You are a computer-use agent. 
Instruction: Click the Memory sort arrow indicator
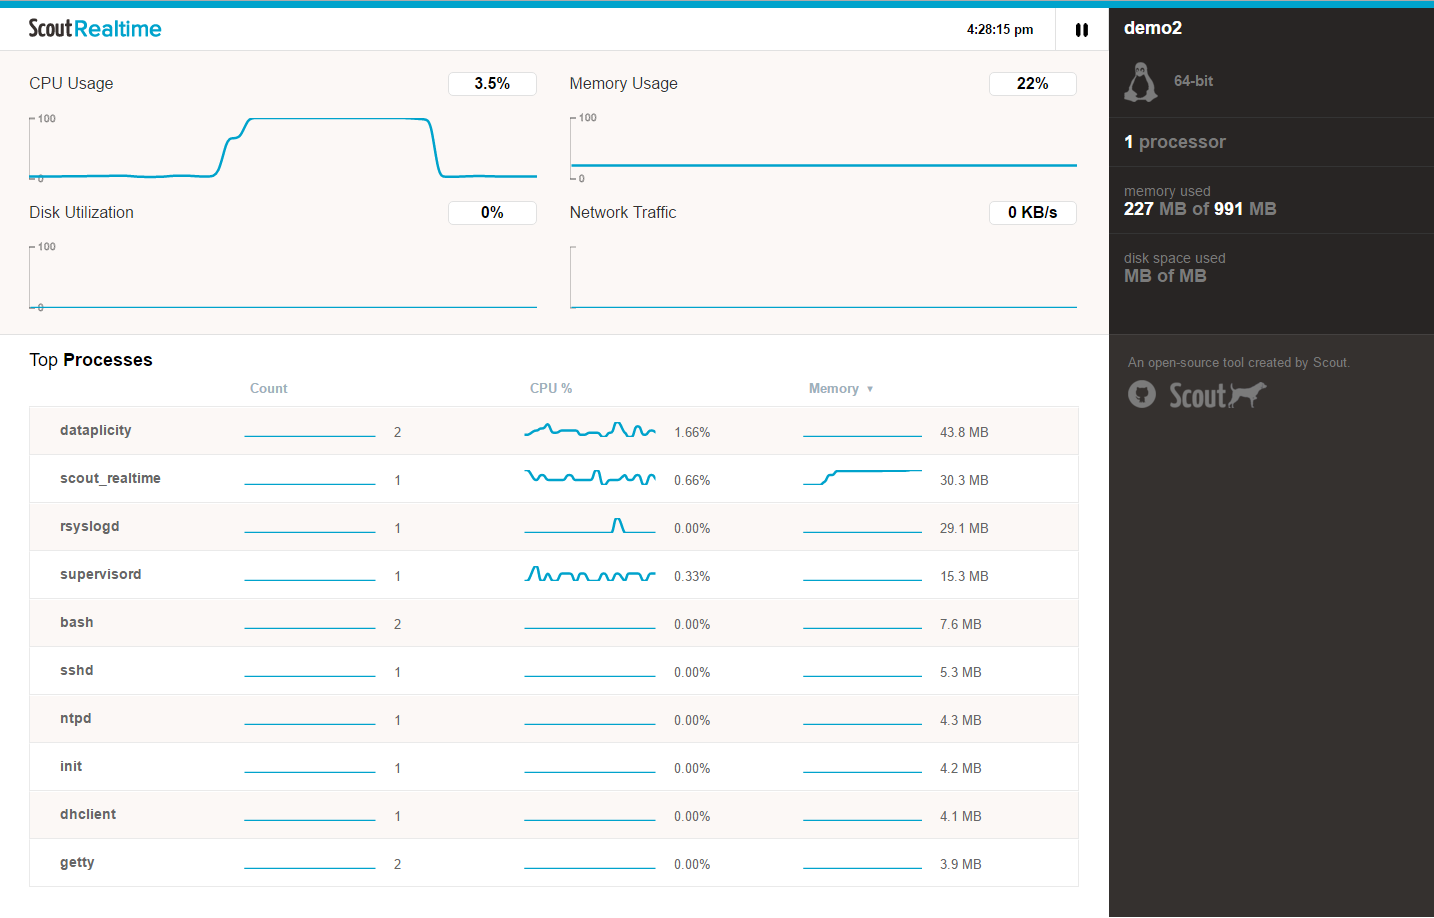coord(870,389)
